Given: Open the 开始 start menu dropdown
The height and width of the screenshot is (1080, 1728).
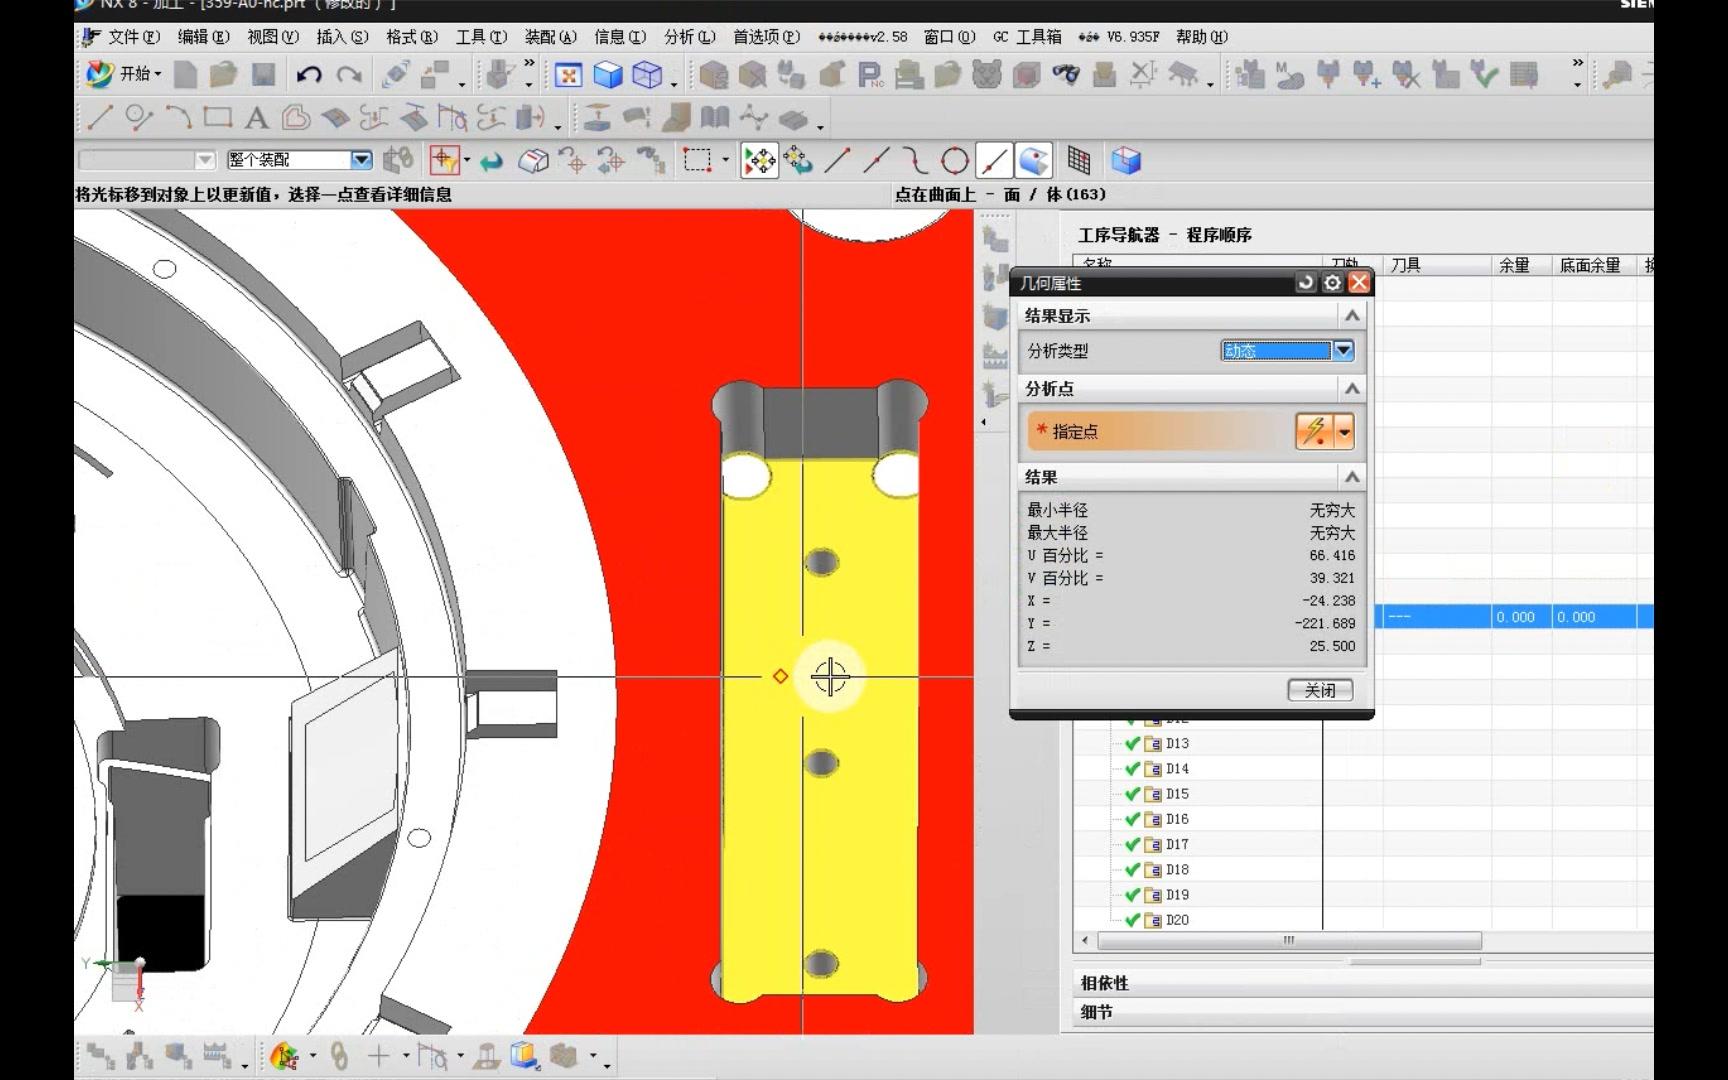Looking at the screenshot, I should point(125,74).
